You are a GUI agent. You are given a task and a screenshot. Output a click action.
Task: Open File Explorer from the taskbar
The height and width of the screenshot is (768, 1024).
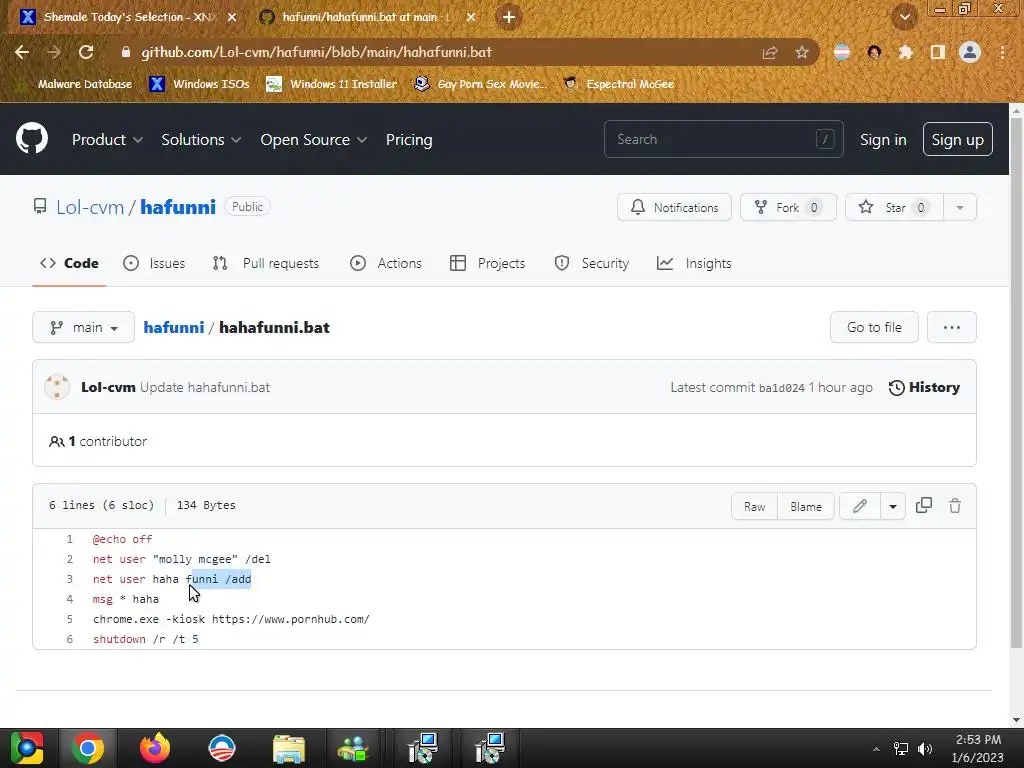[x=289, y=748]
